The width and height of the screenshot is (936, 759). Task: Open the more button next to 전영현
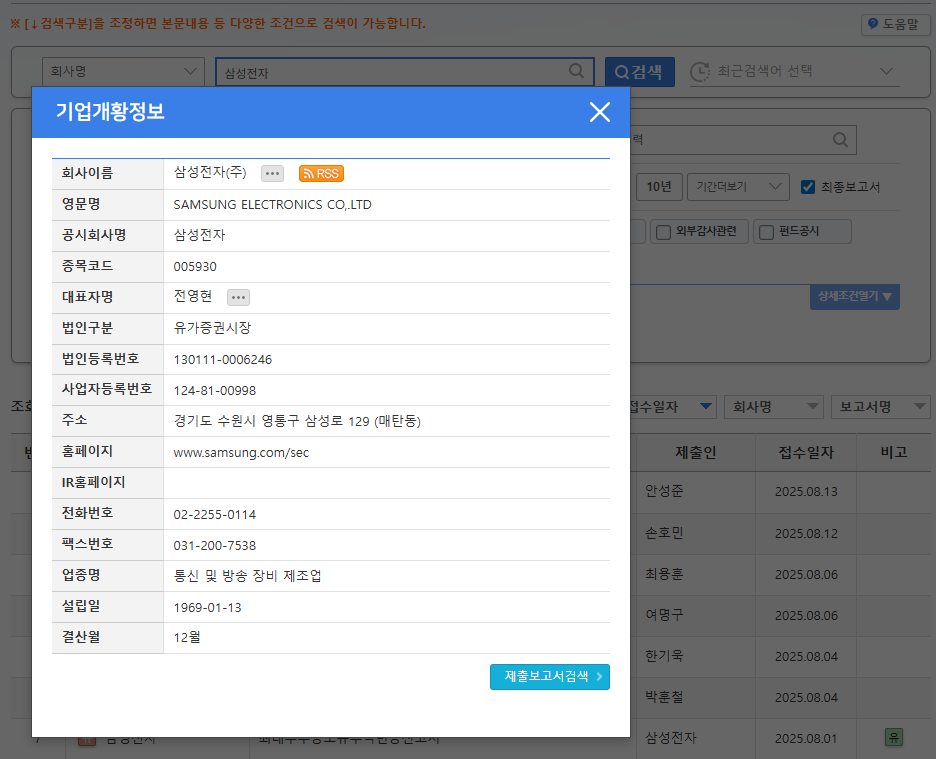tap(238, 297)
